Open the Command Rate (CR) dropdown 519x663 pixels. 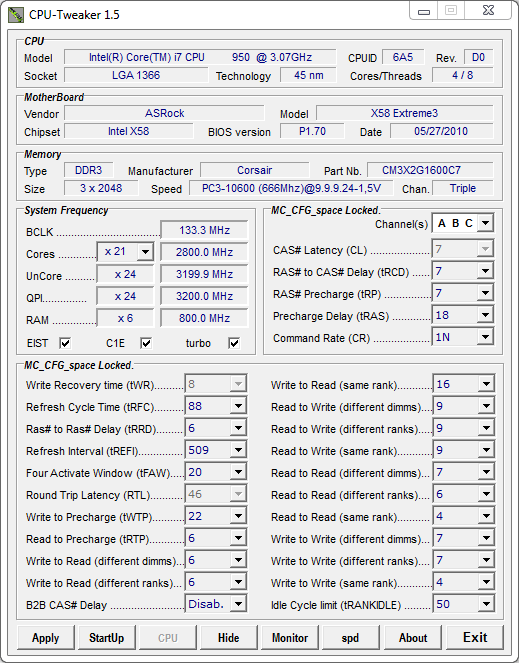486,337
